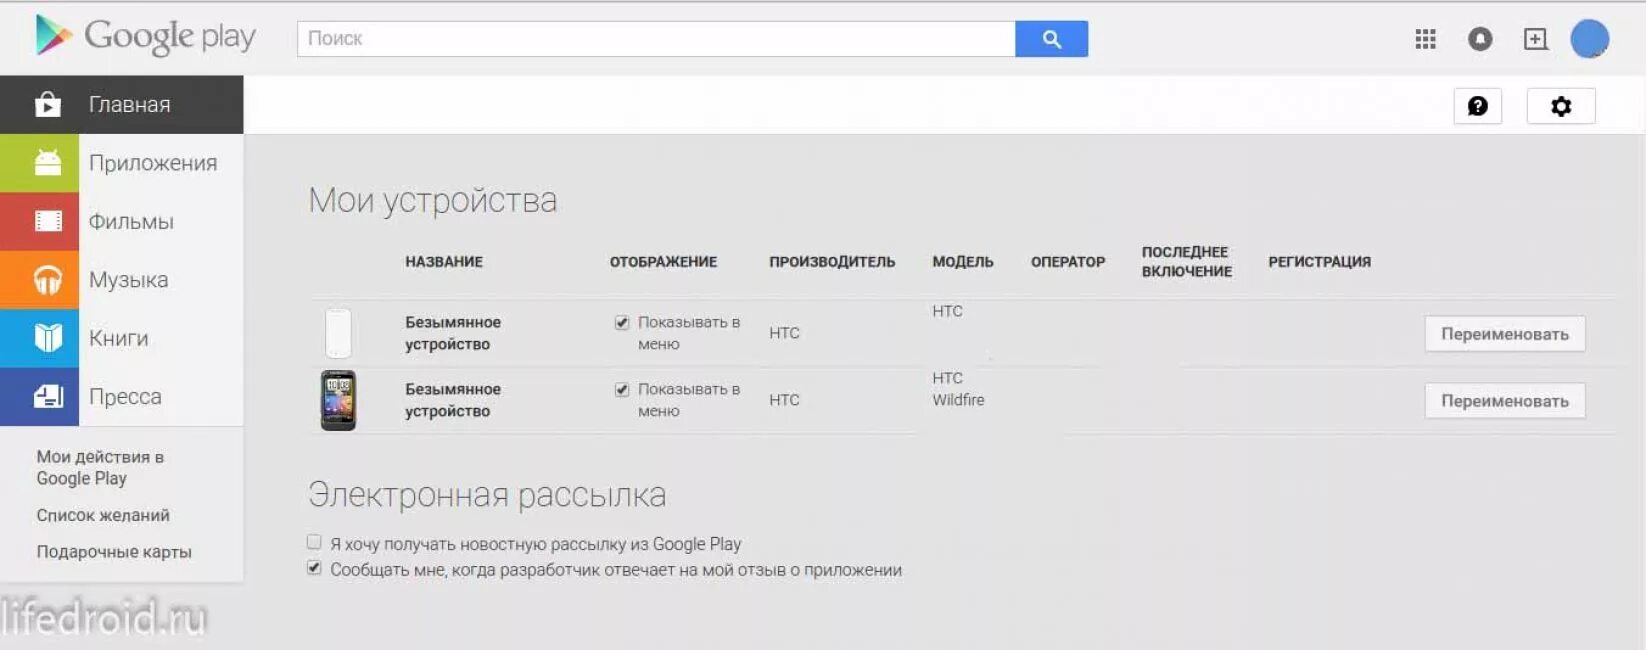Open the blue account avatar
This screenshot has height=650, width=1646.
pos(1589,39)
